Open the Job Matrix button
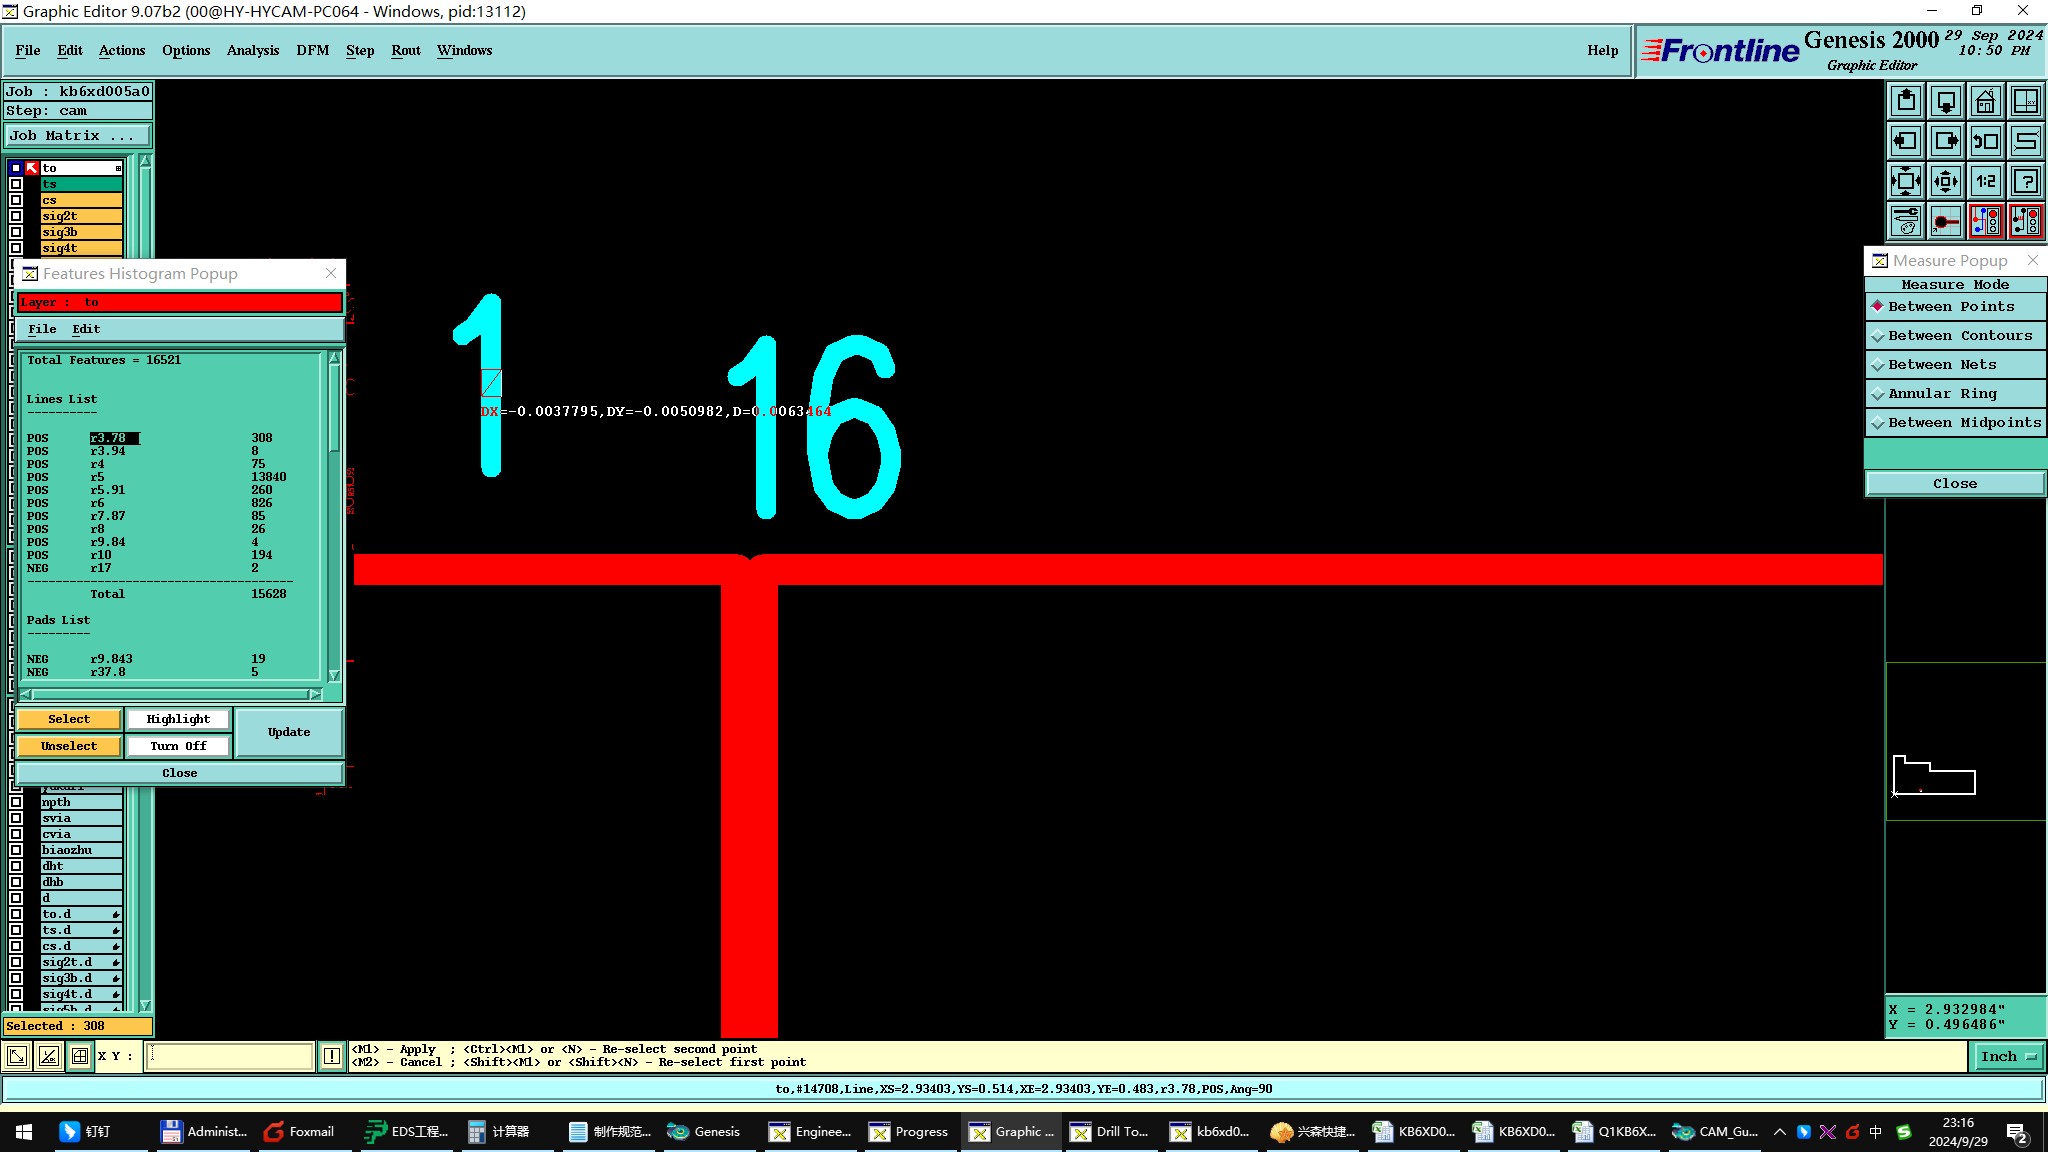Image resolution: width=2048 pixels, height=1152 pixels. pos(78,136)
